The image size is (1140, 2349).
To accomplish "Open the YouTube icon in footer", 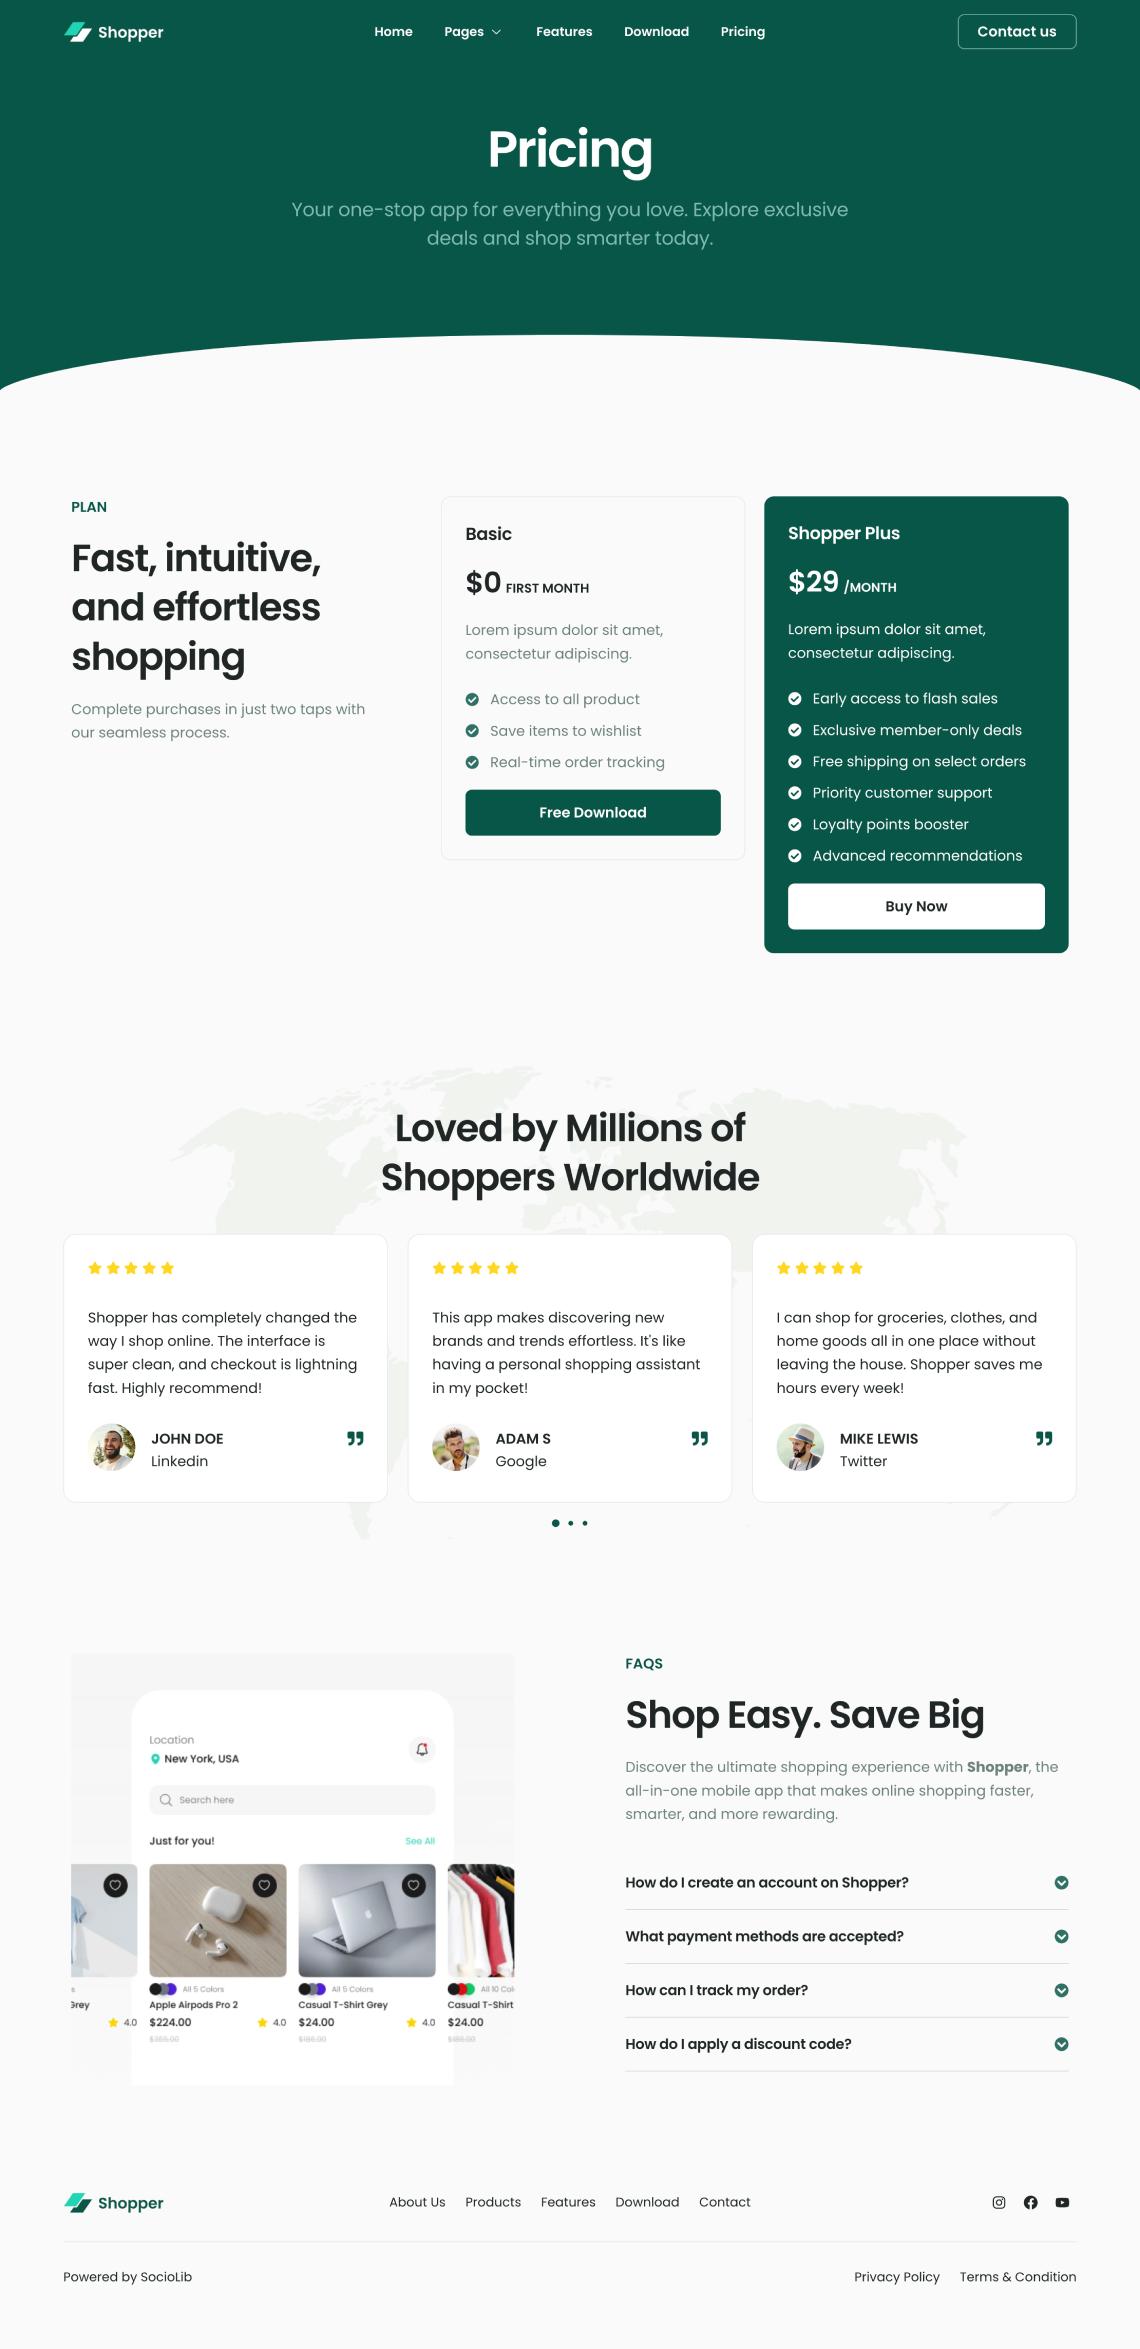I will (1062, 2202).
